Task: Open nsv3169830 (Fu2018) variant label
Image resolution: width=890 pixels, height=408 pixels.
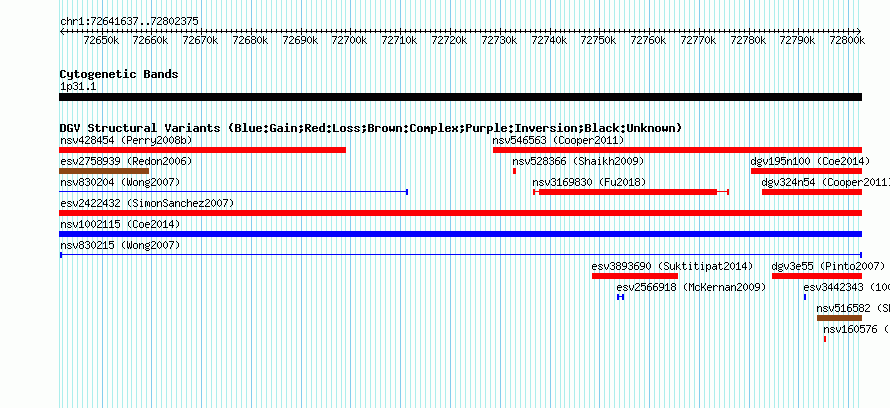Action: point(589,183)
